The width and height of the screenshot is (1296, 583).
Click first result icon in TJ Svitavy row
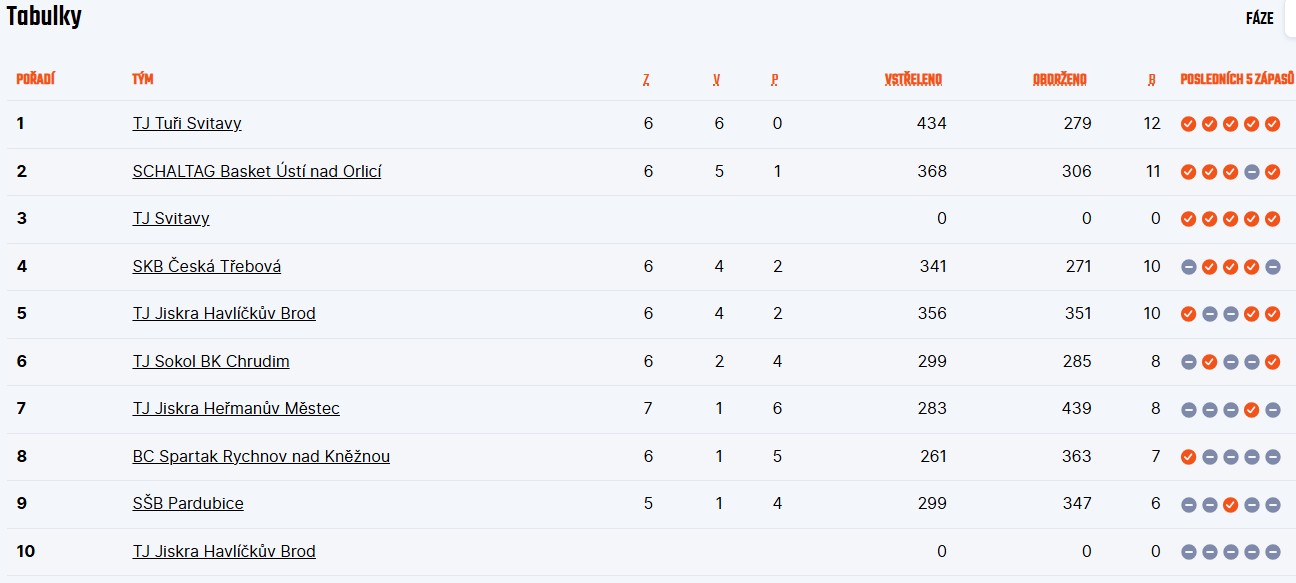pos(1188,219)
